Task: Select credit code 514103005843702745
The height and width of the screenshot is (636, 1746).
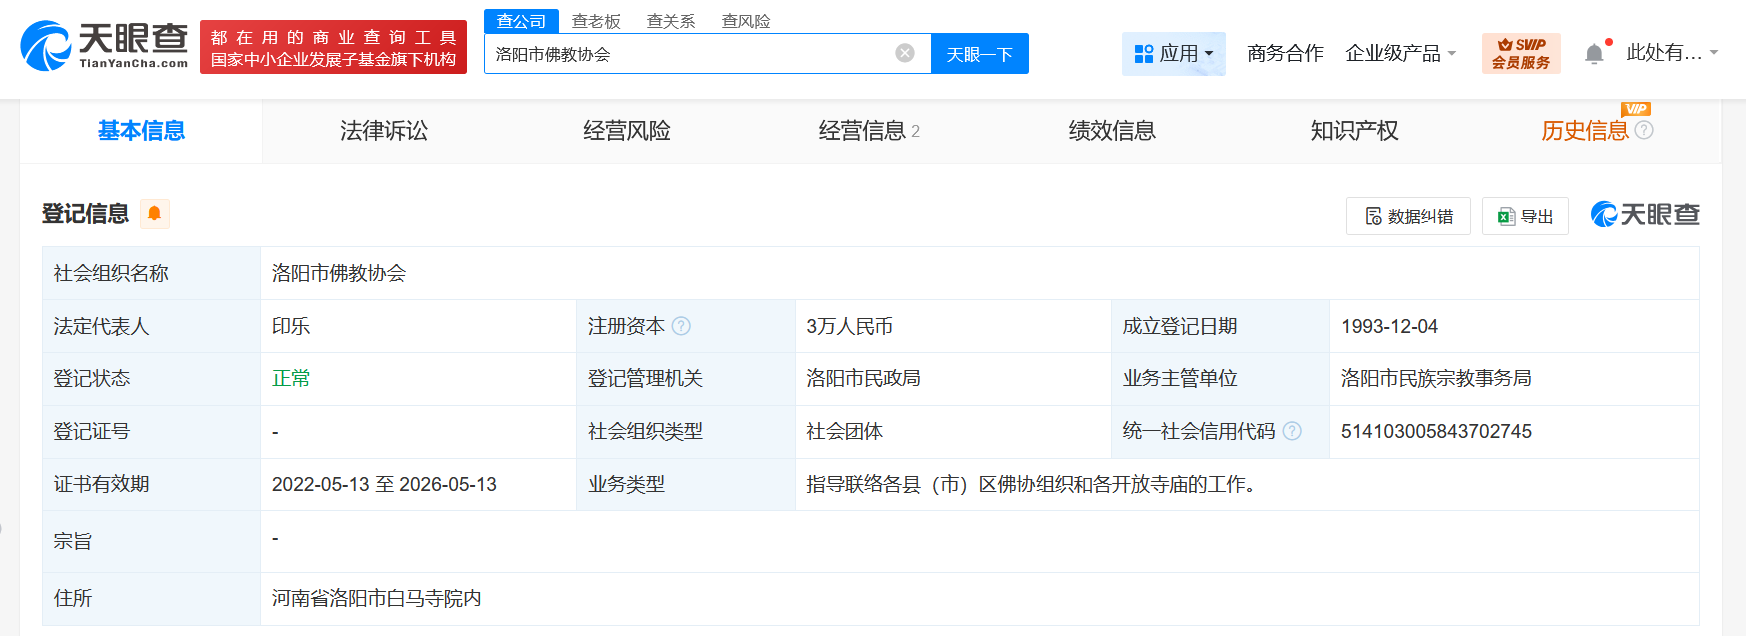Action: pos(1436,431)
